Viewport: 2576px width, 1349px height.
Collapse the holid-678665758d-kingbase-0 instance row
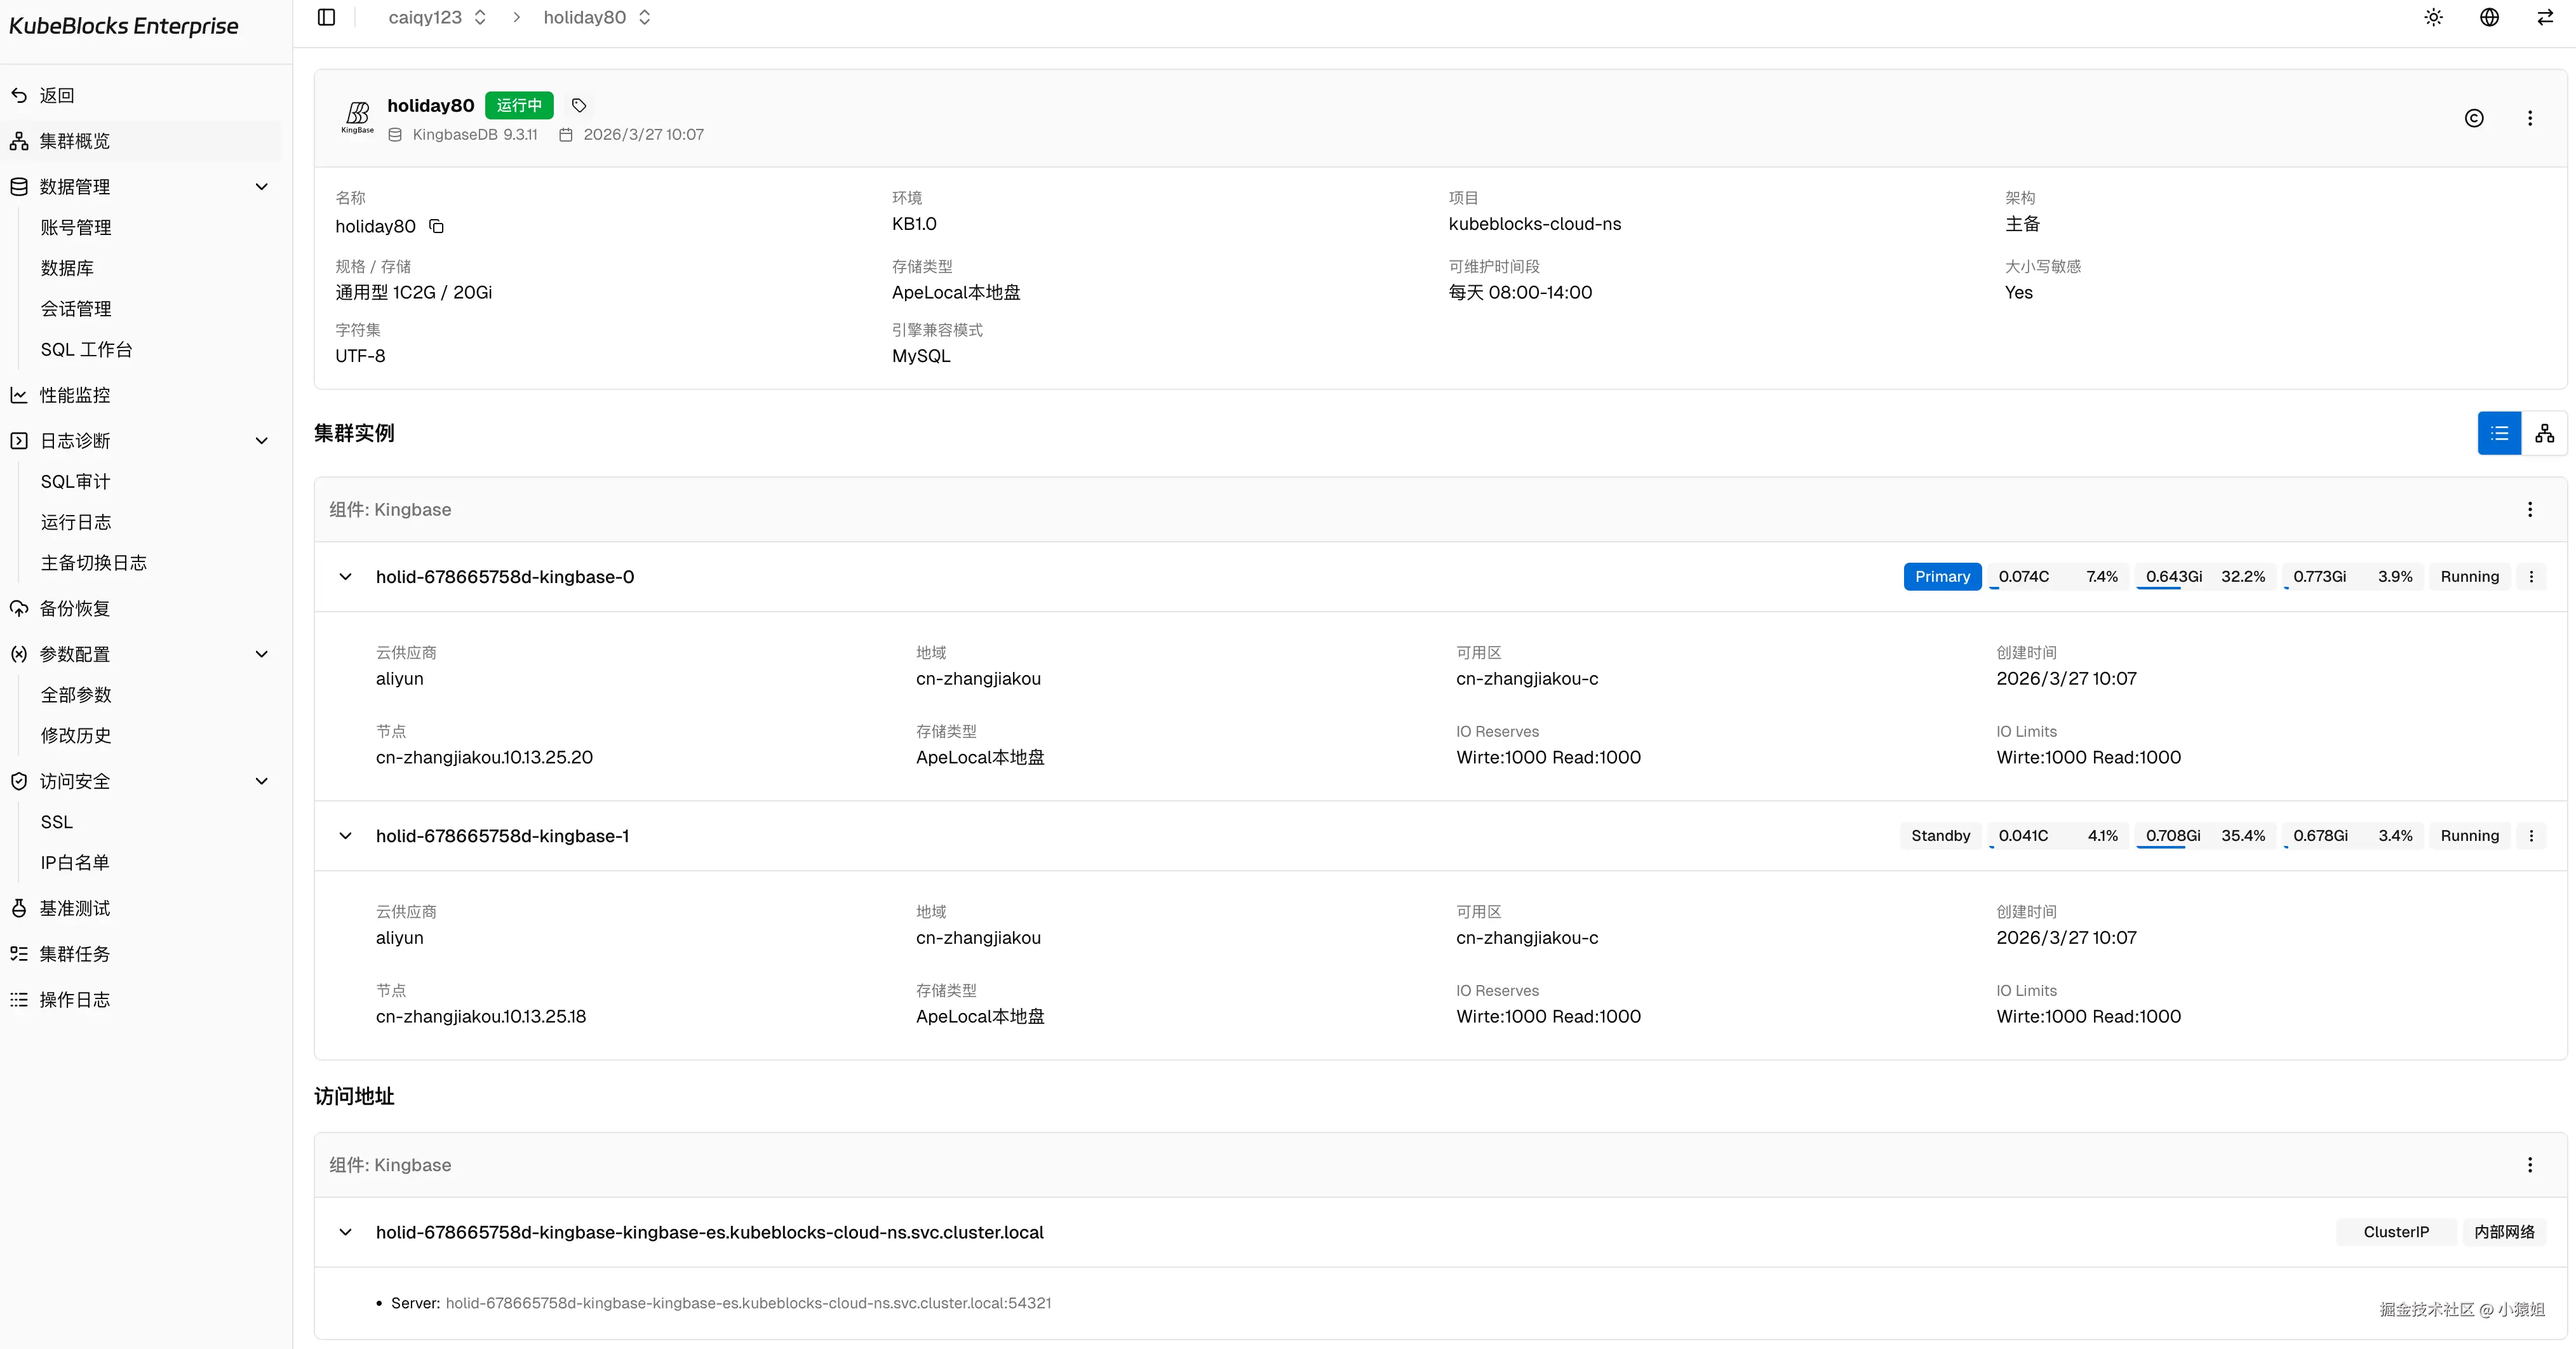point(345,577)
